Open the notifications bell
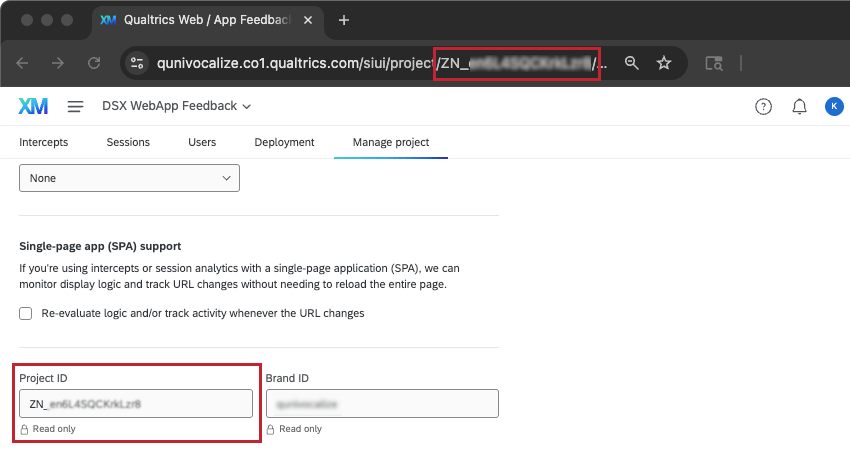The width and height of the screenshot is (850, 451). pos(799,106)
